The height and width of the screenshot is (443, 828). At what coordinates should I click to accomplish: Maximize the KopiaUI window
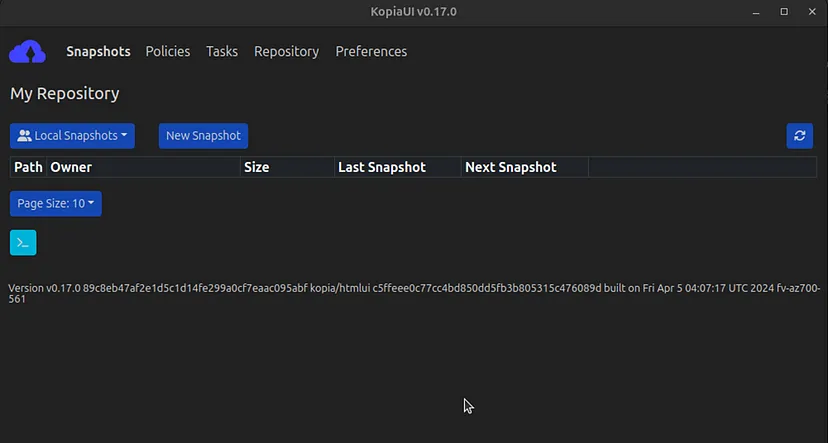[784, 11]
